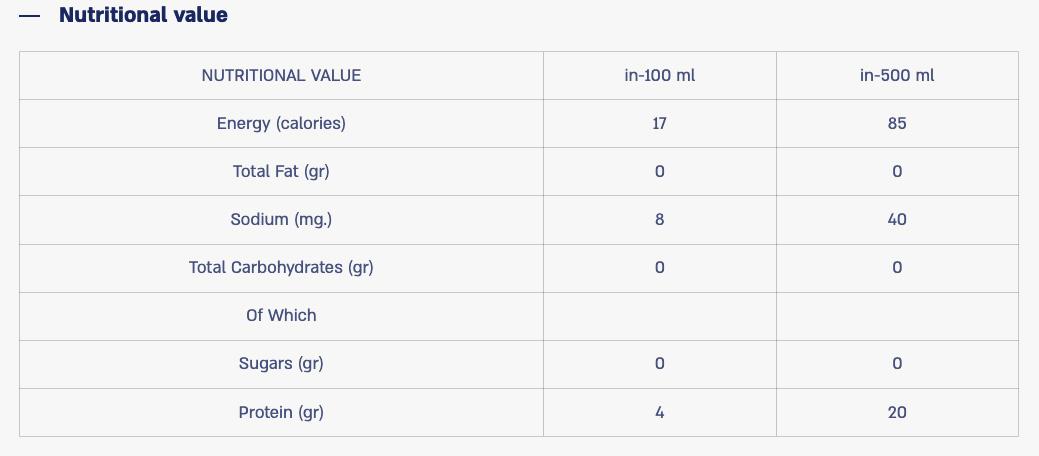1039x456 pixels.
Task: Click the sodium value 8 cell
Action: [x=659, y=219]
